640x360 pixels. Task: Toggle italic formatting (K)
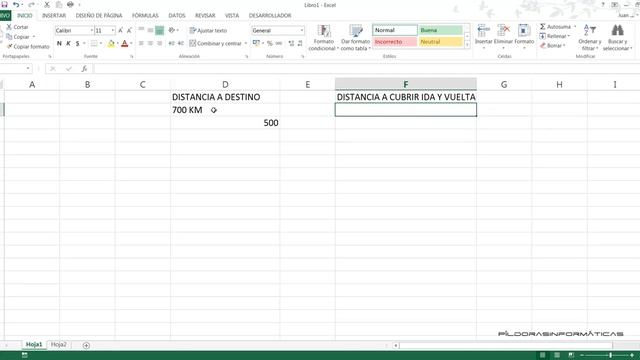(x=68, y=43)
